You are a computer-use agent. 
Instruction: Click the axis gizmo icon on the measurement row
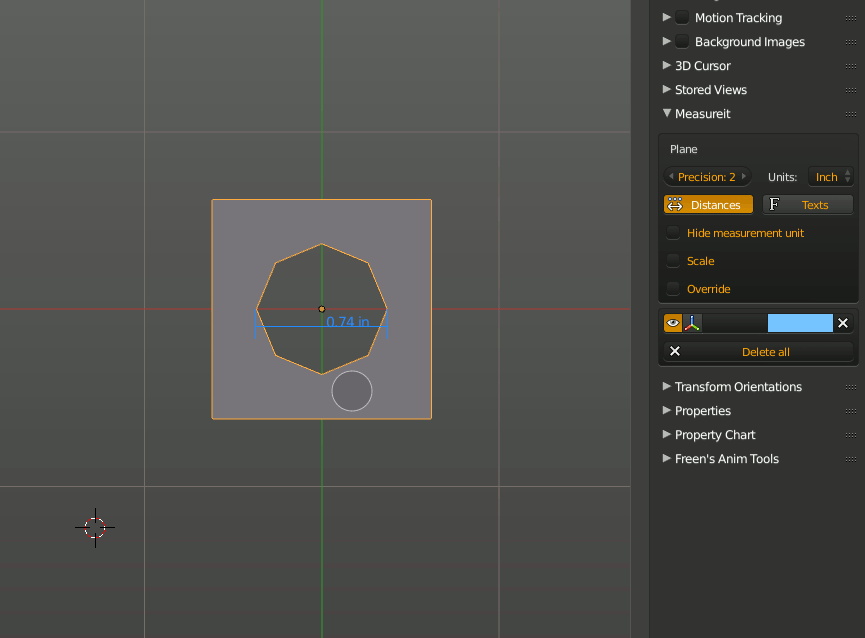tap(691, 322)
